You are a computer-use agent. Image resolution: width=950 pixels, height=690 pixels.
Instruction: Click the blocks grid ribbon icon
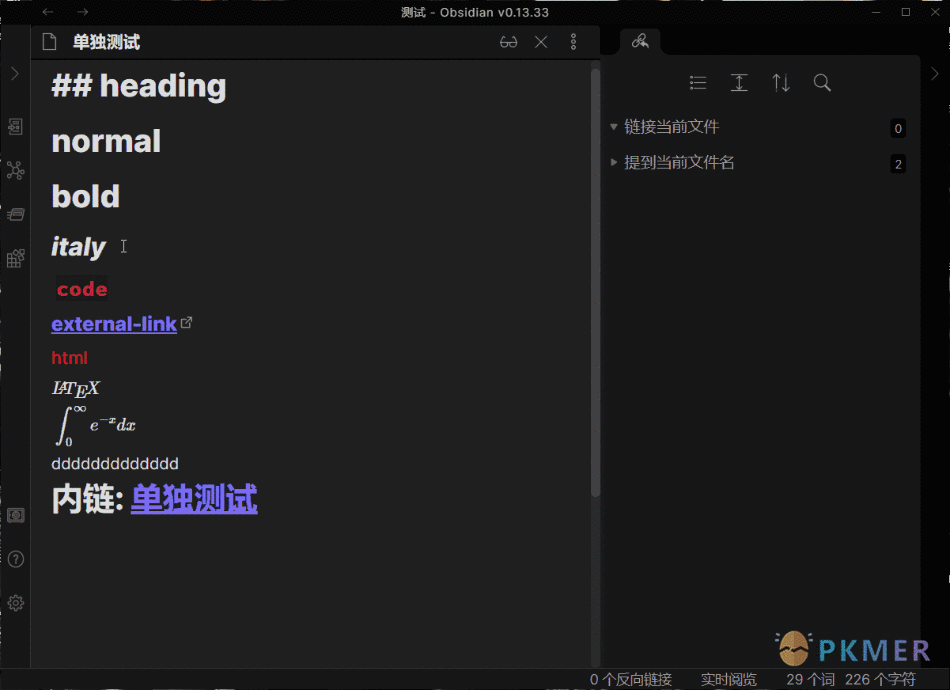pos(16,258)
